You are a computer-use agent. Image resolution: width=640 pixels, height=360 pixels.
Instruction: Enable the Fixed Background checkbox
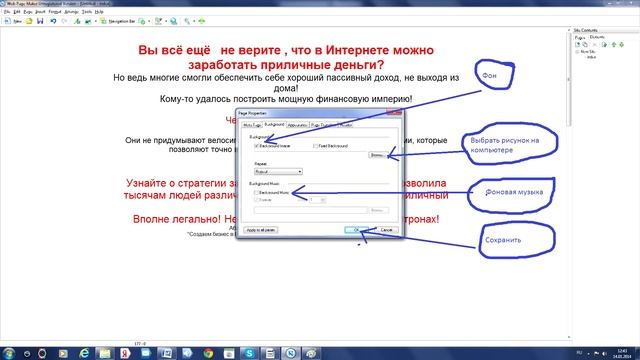(x=316, y=146)
